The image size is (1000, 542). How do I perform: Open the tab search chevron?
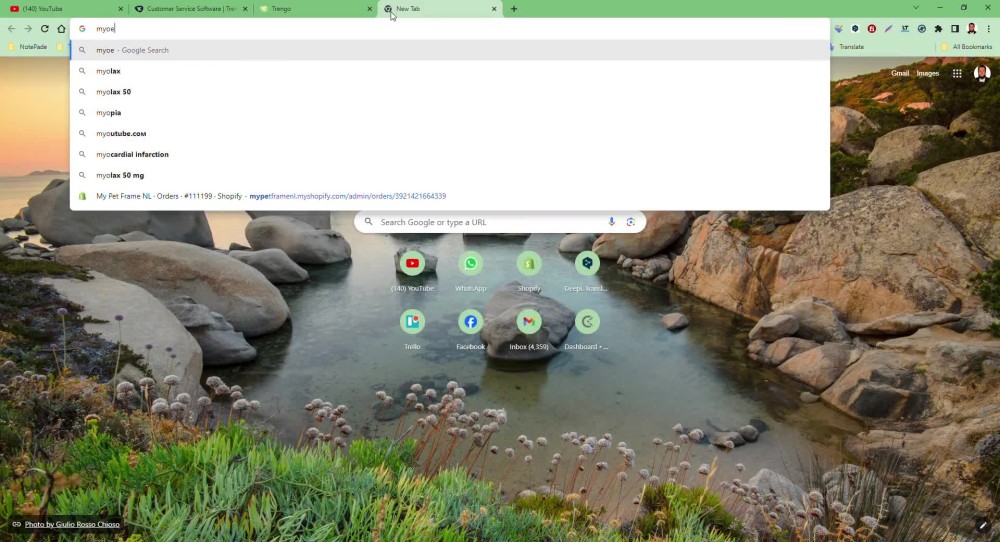click(916, 8)
